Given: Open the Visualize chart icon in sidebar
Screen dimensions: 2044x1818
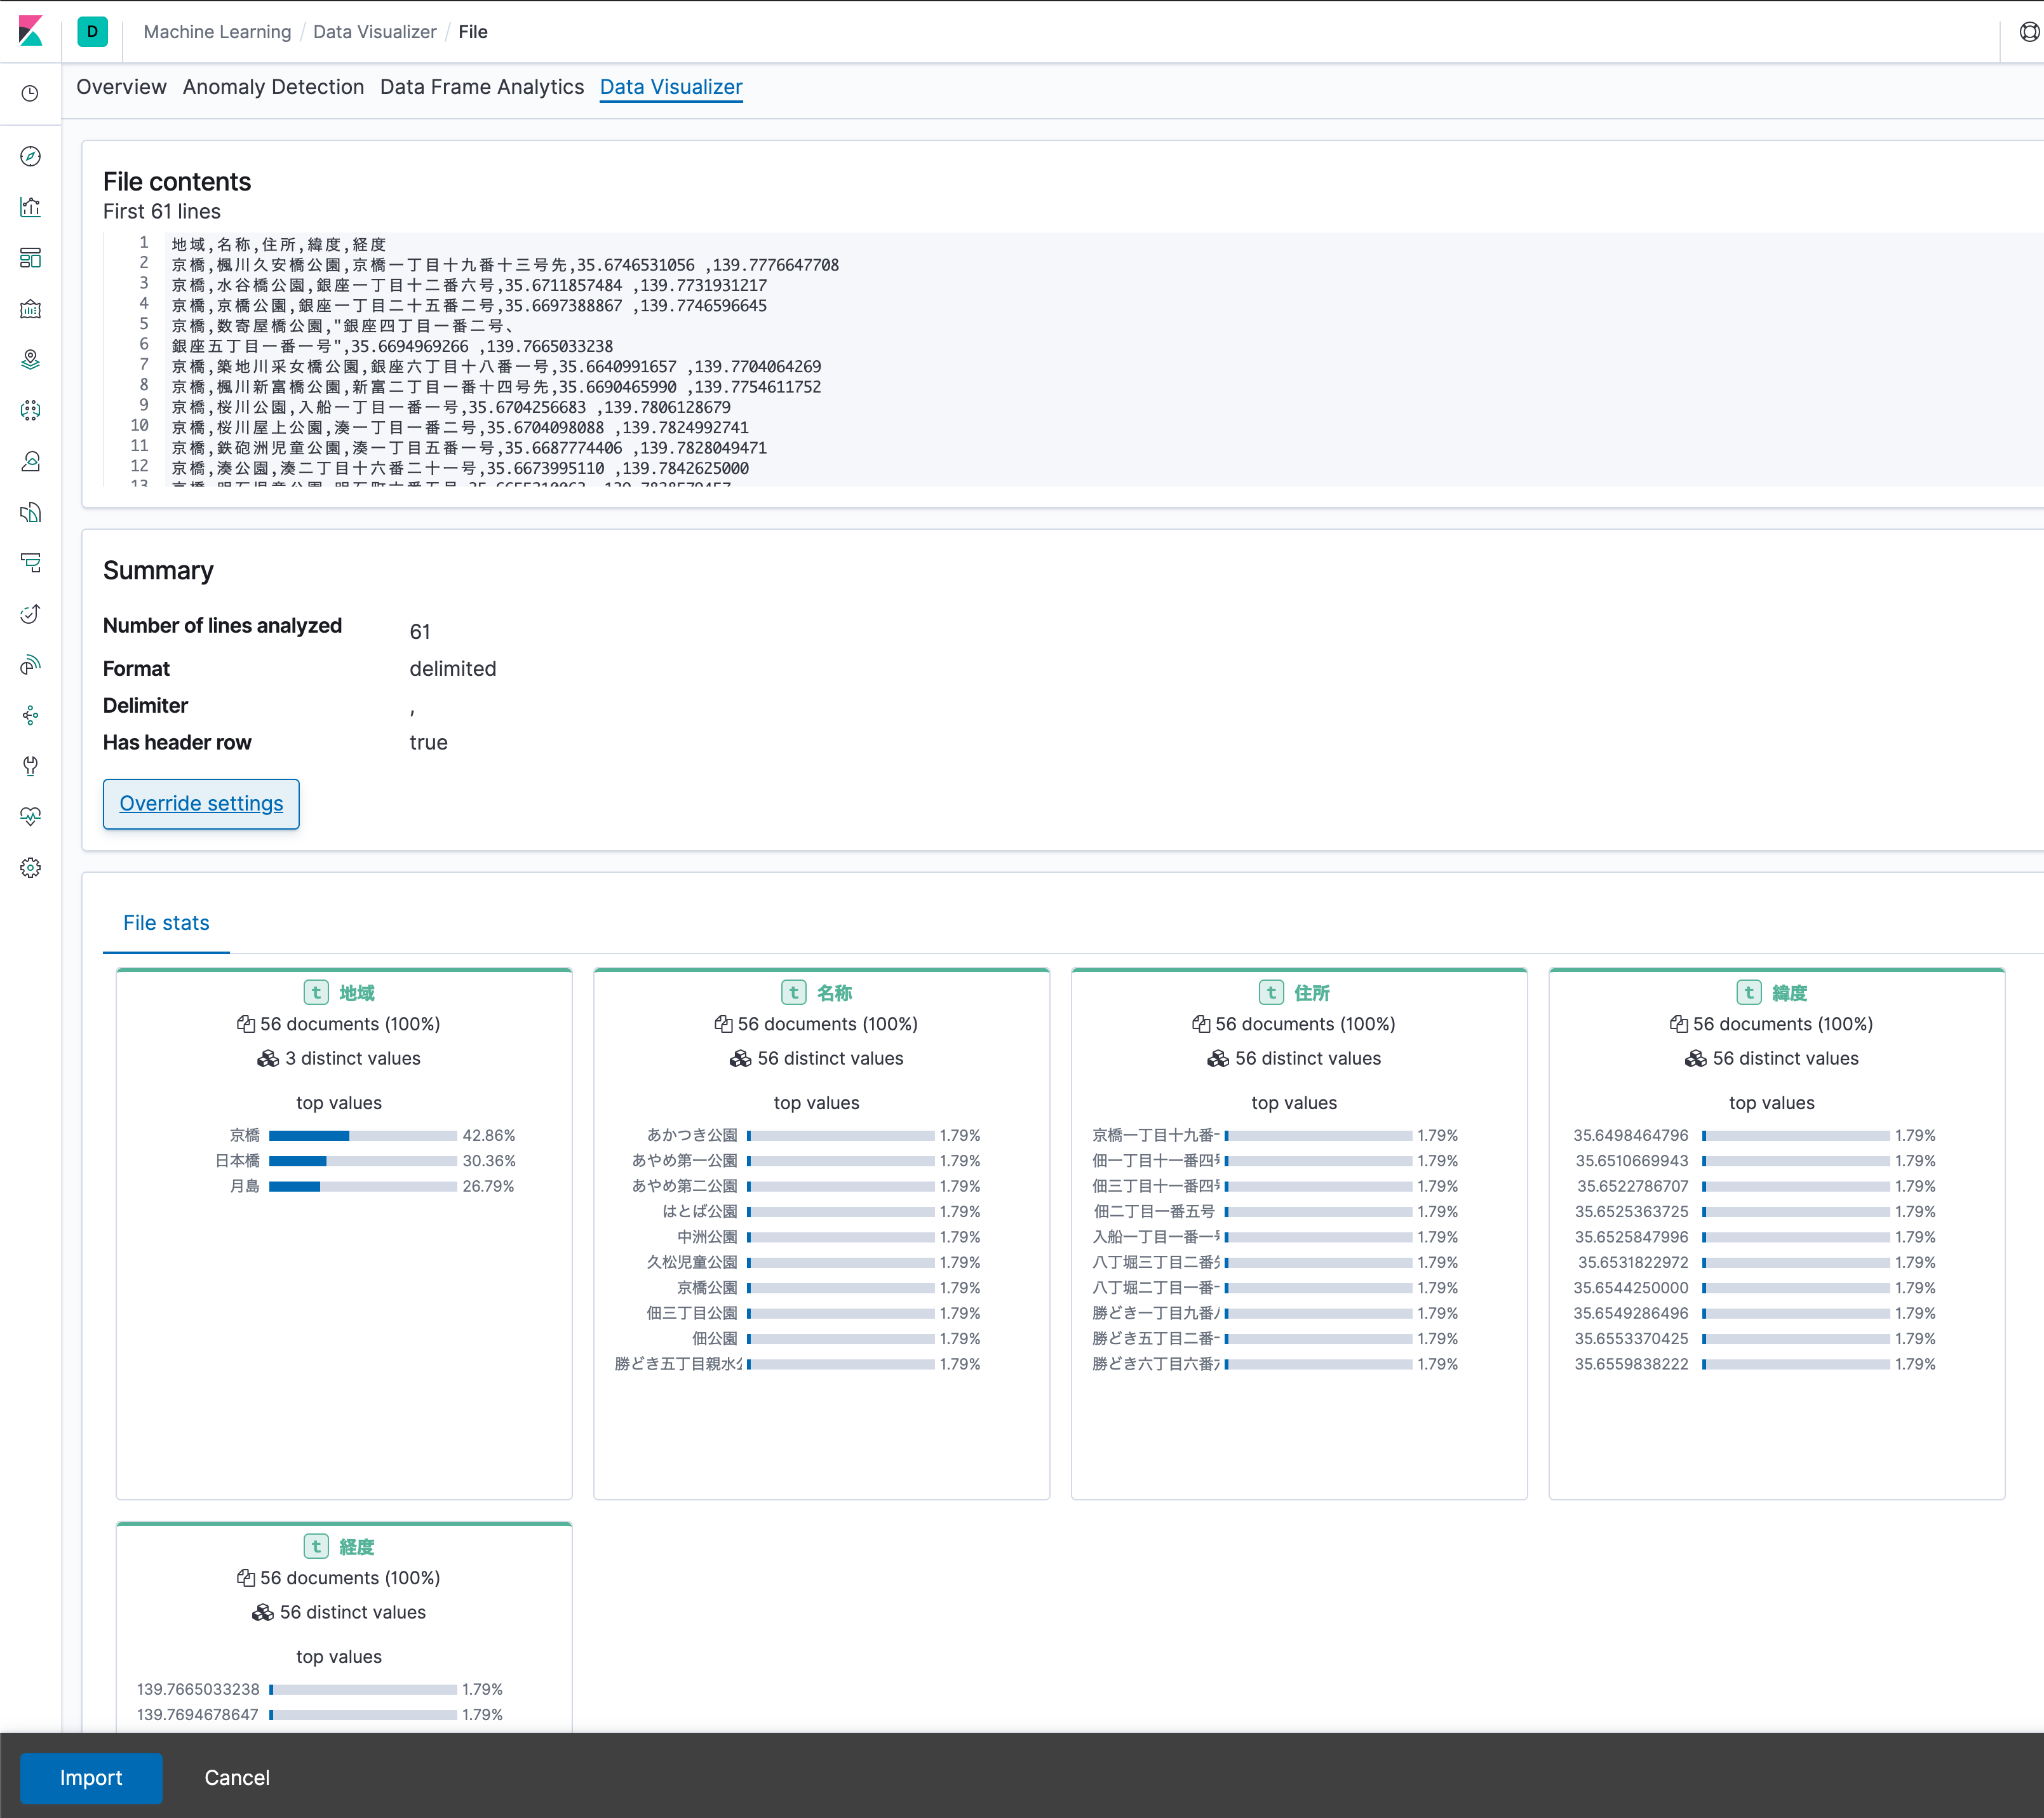Looking at the screenshot, I should tap(30, 207).
